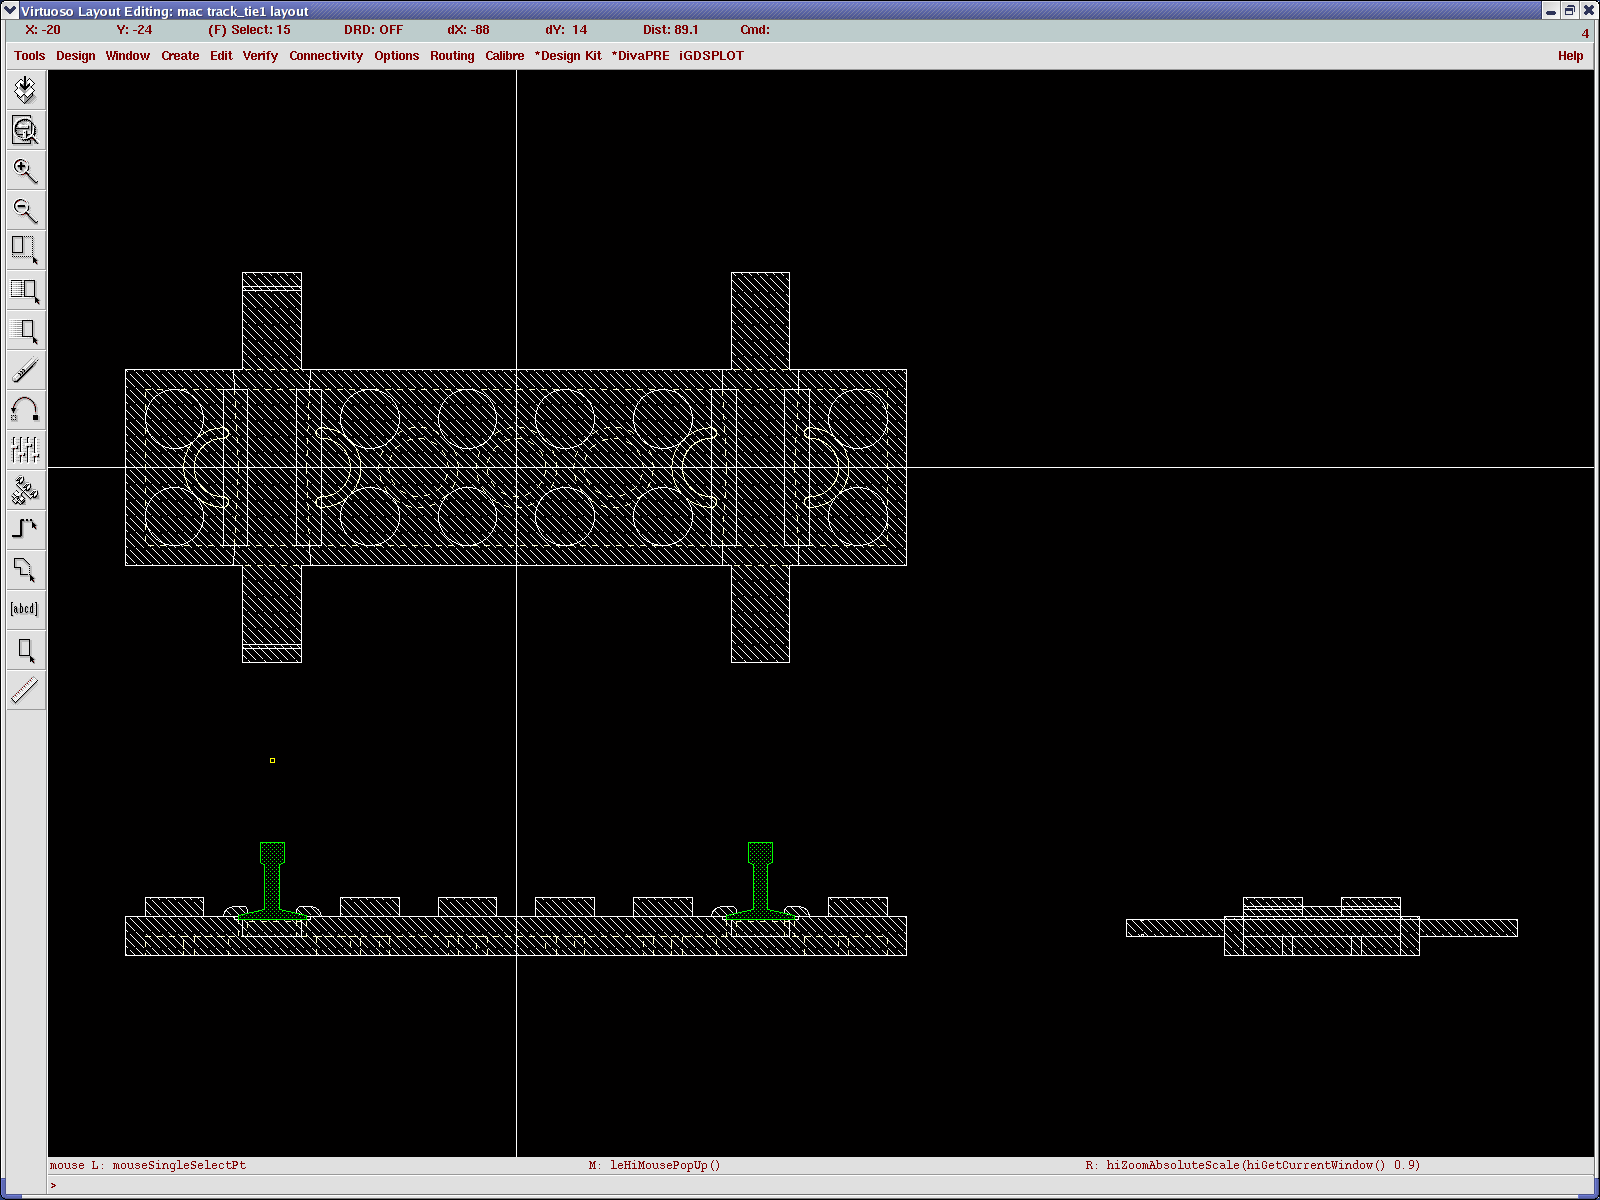This screenshot has height=1200, width=1600.
Task: Click the Undo arrow icon
Action: point(25,410)
